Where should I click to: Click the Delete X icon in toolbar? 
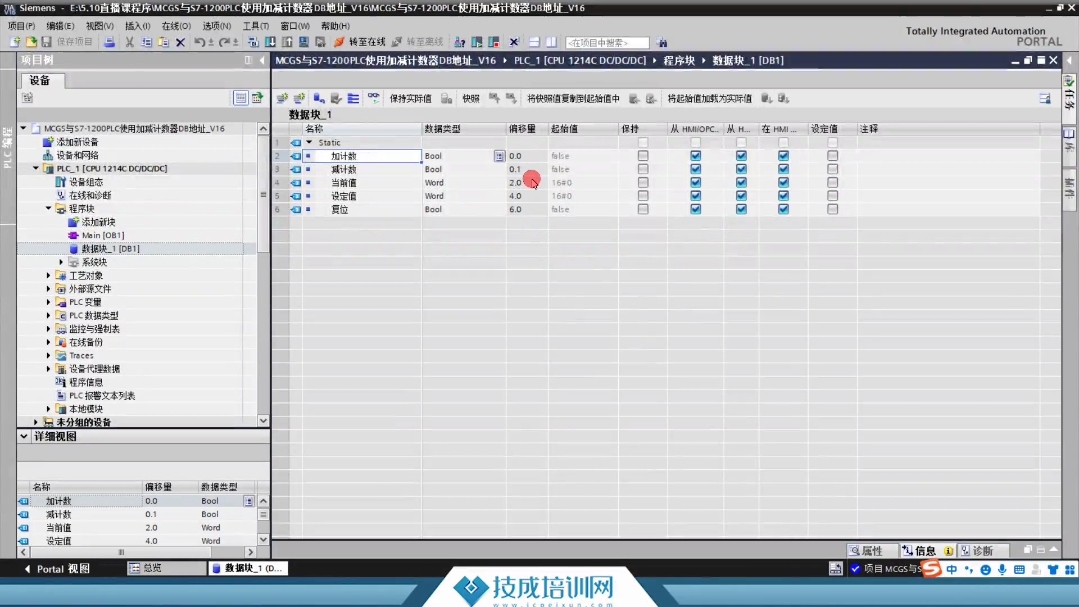click(x=180, y=42)
